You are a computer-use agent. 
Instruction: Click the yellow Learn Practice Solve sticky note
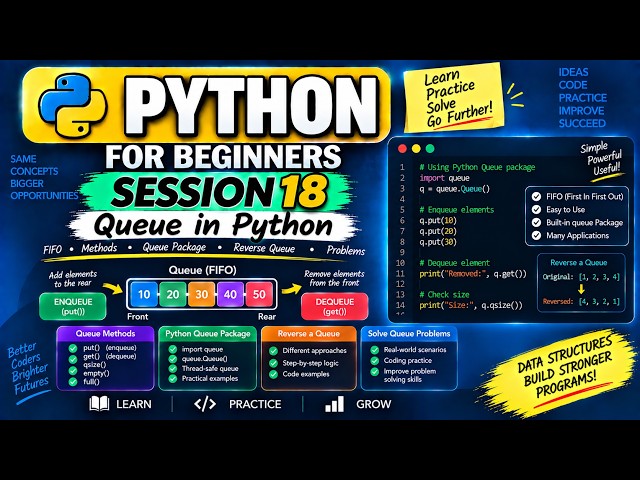point(453,98)
